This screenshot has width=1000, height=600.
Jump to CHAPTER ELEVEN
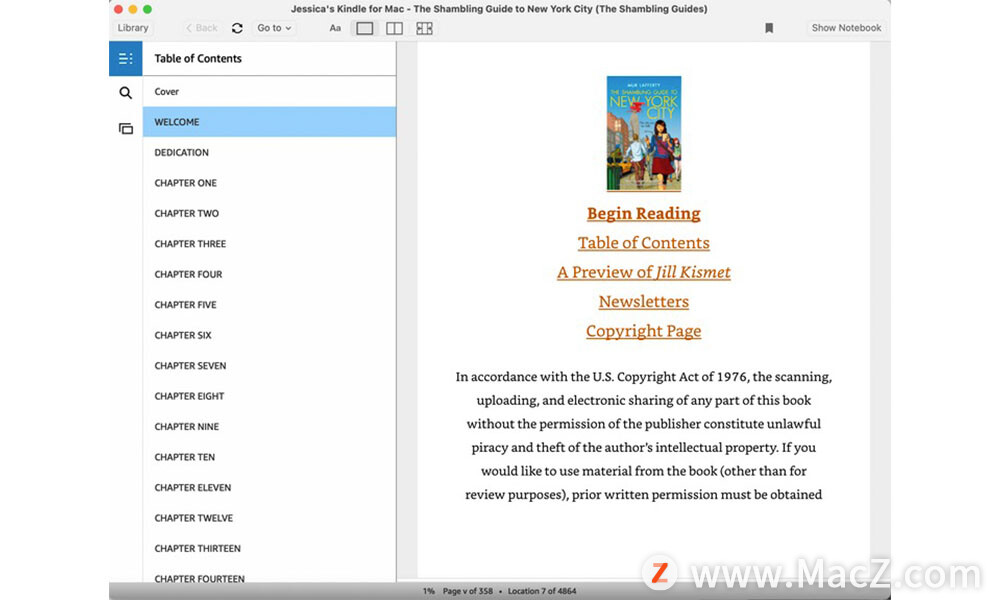coord(269,488)
